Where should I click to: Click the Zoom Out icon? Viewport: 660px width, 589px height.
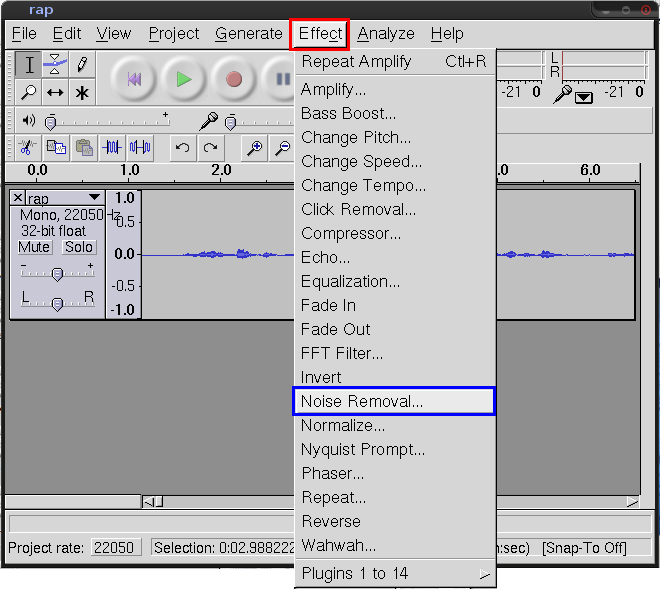[282, 147]
